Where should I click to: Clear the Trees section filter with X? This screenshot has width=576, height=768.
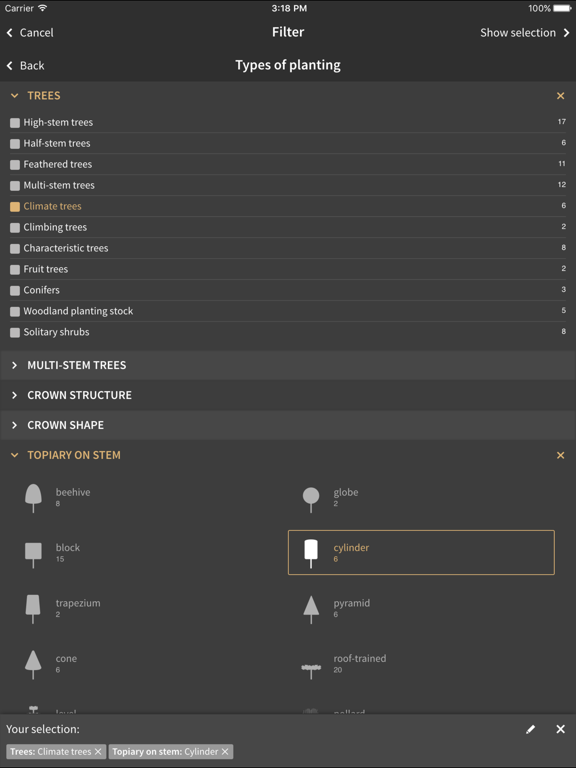point(561,96)
